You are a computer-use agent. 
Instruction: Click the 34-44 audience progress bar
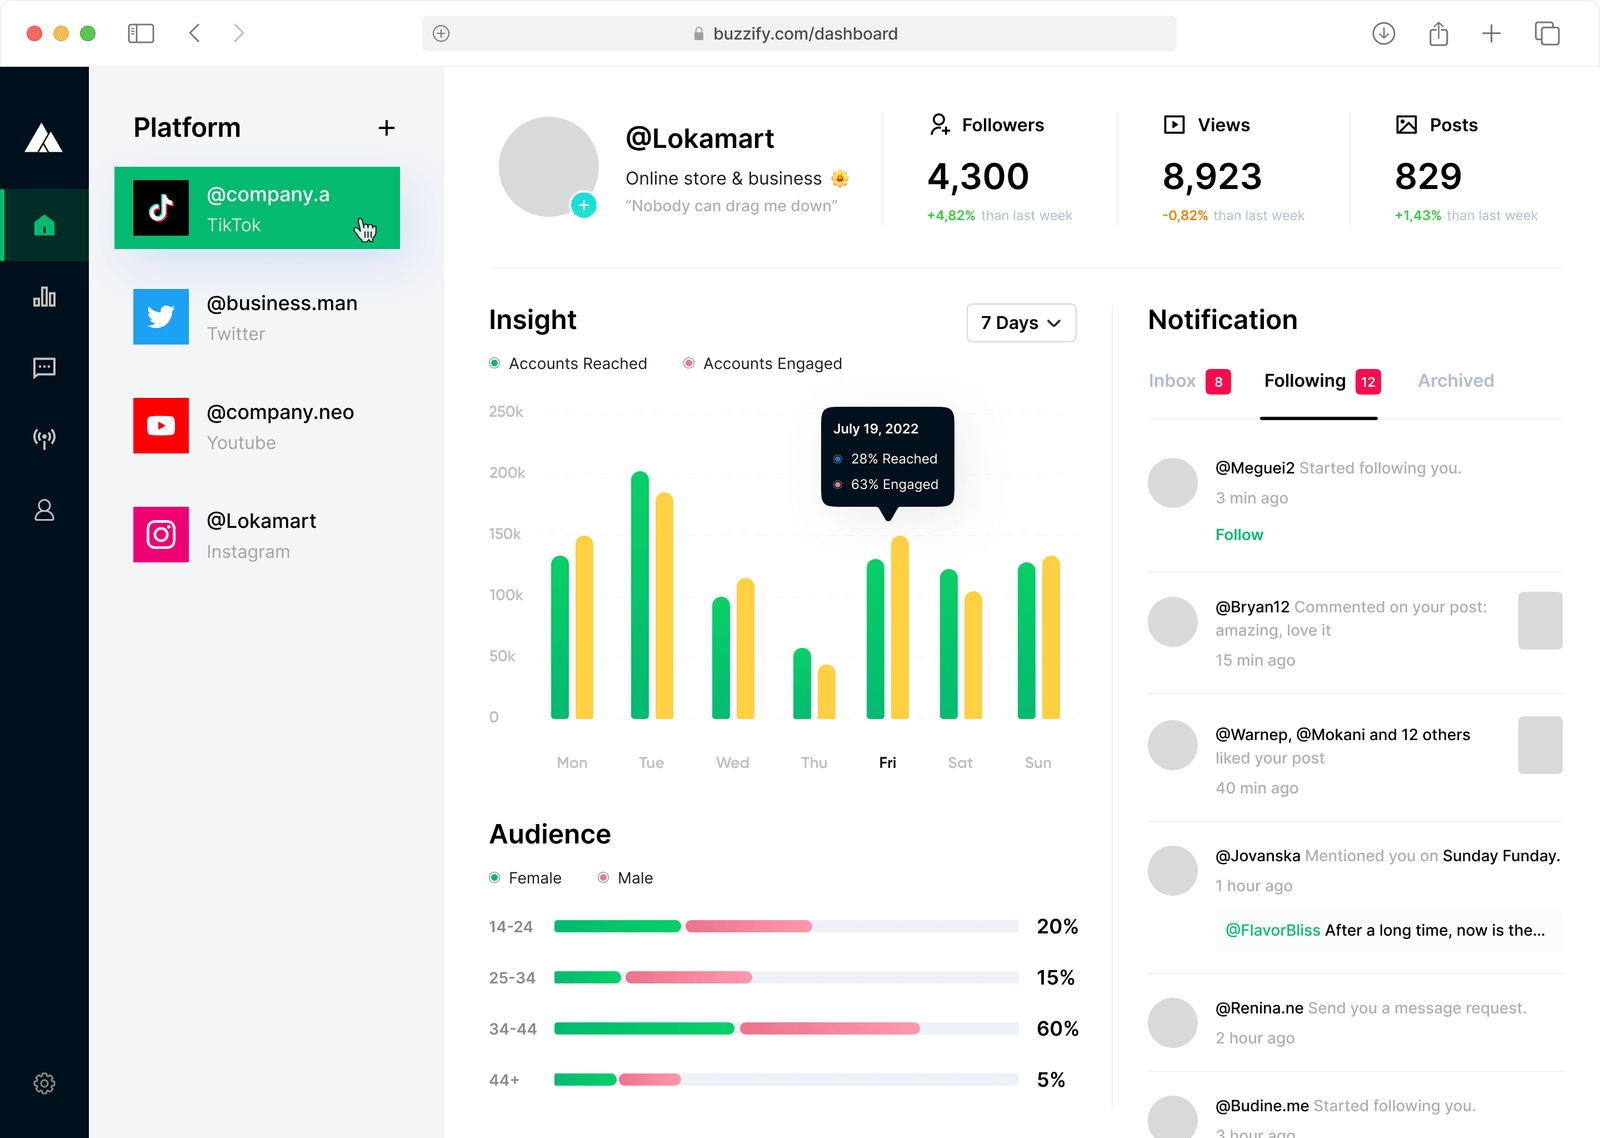click(x=785, y=1029)
